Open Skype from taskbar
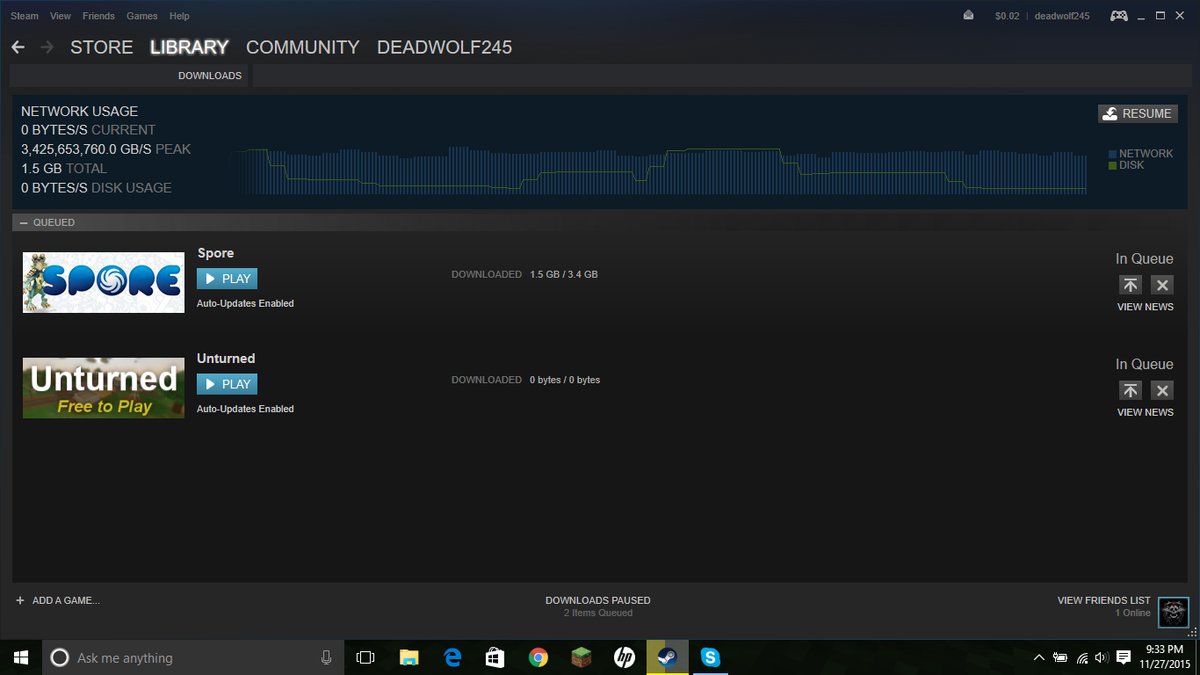The width and height of the screenshot is (1200, 675). 710,657
